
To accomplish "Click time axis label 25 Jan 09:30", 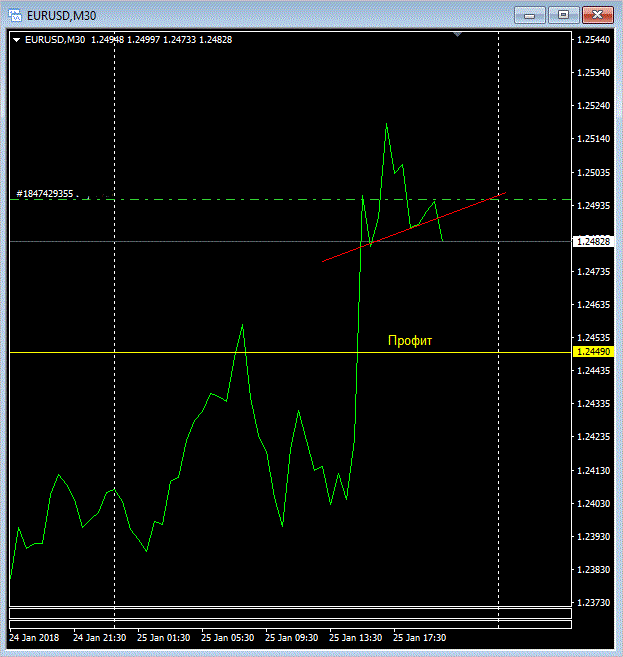I will click(x=292, y=638).
